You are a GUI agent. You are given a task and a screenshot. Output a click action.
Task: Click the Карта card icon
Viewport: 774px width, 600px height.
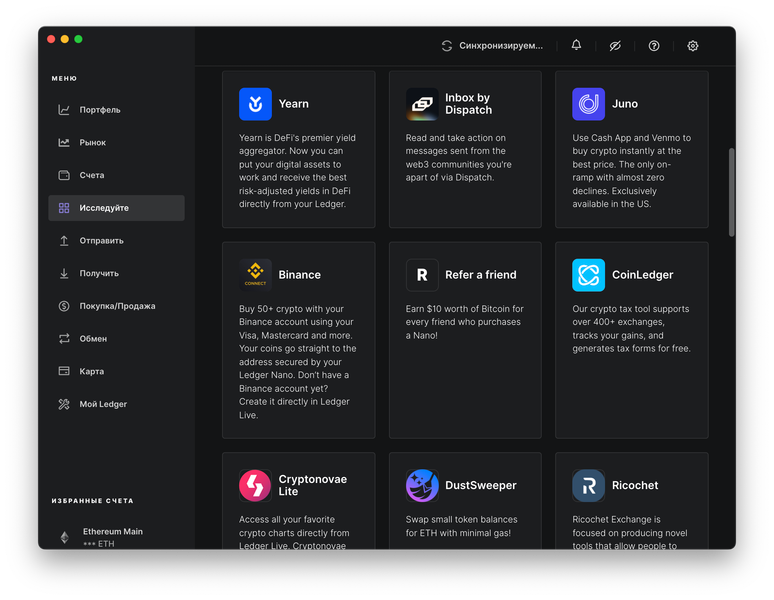click(x=64, y=371)
